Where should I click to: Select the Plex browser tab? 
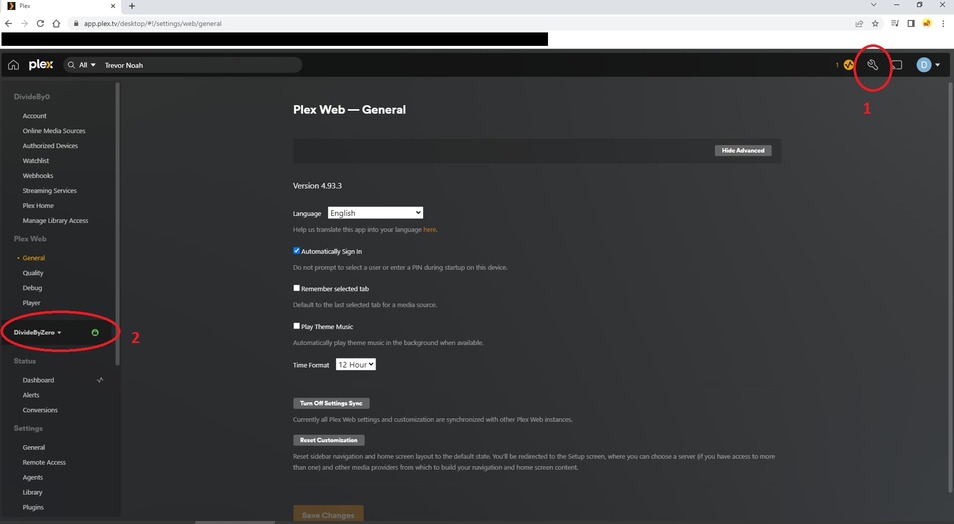[x=61, y=6]
